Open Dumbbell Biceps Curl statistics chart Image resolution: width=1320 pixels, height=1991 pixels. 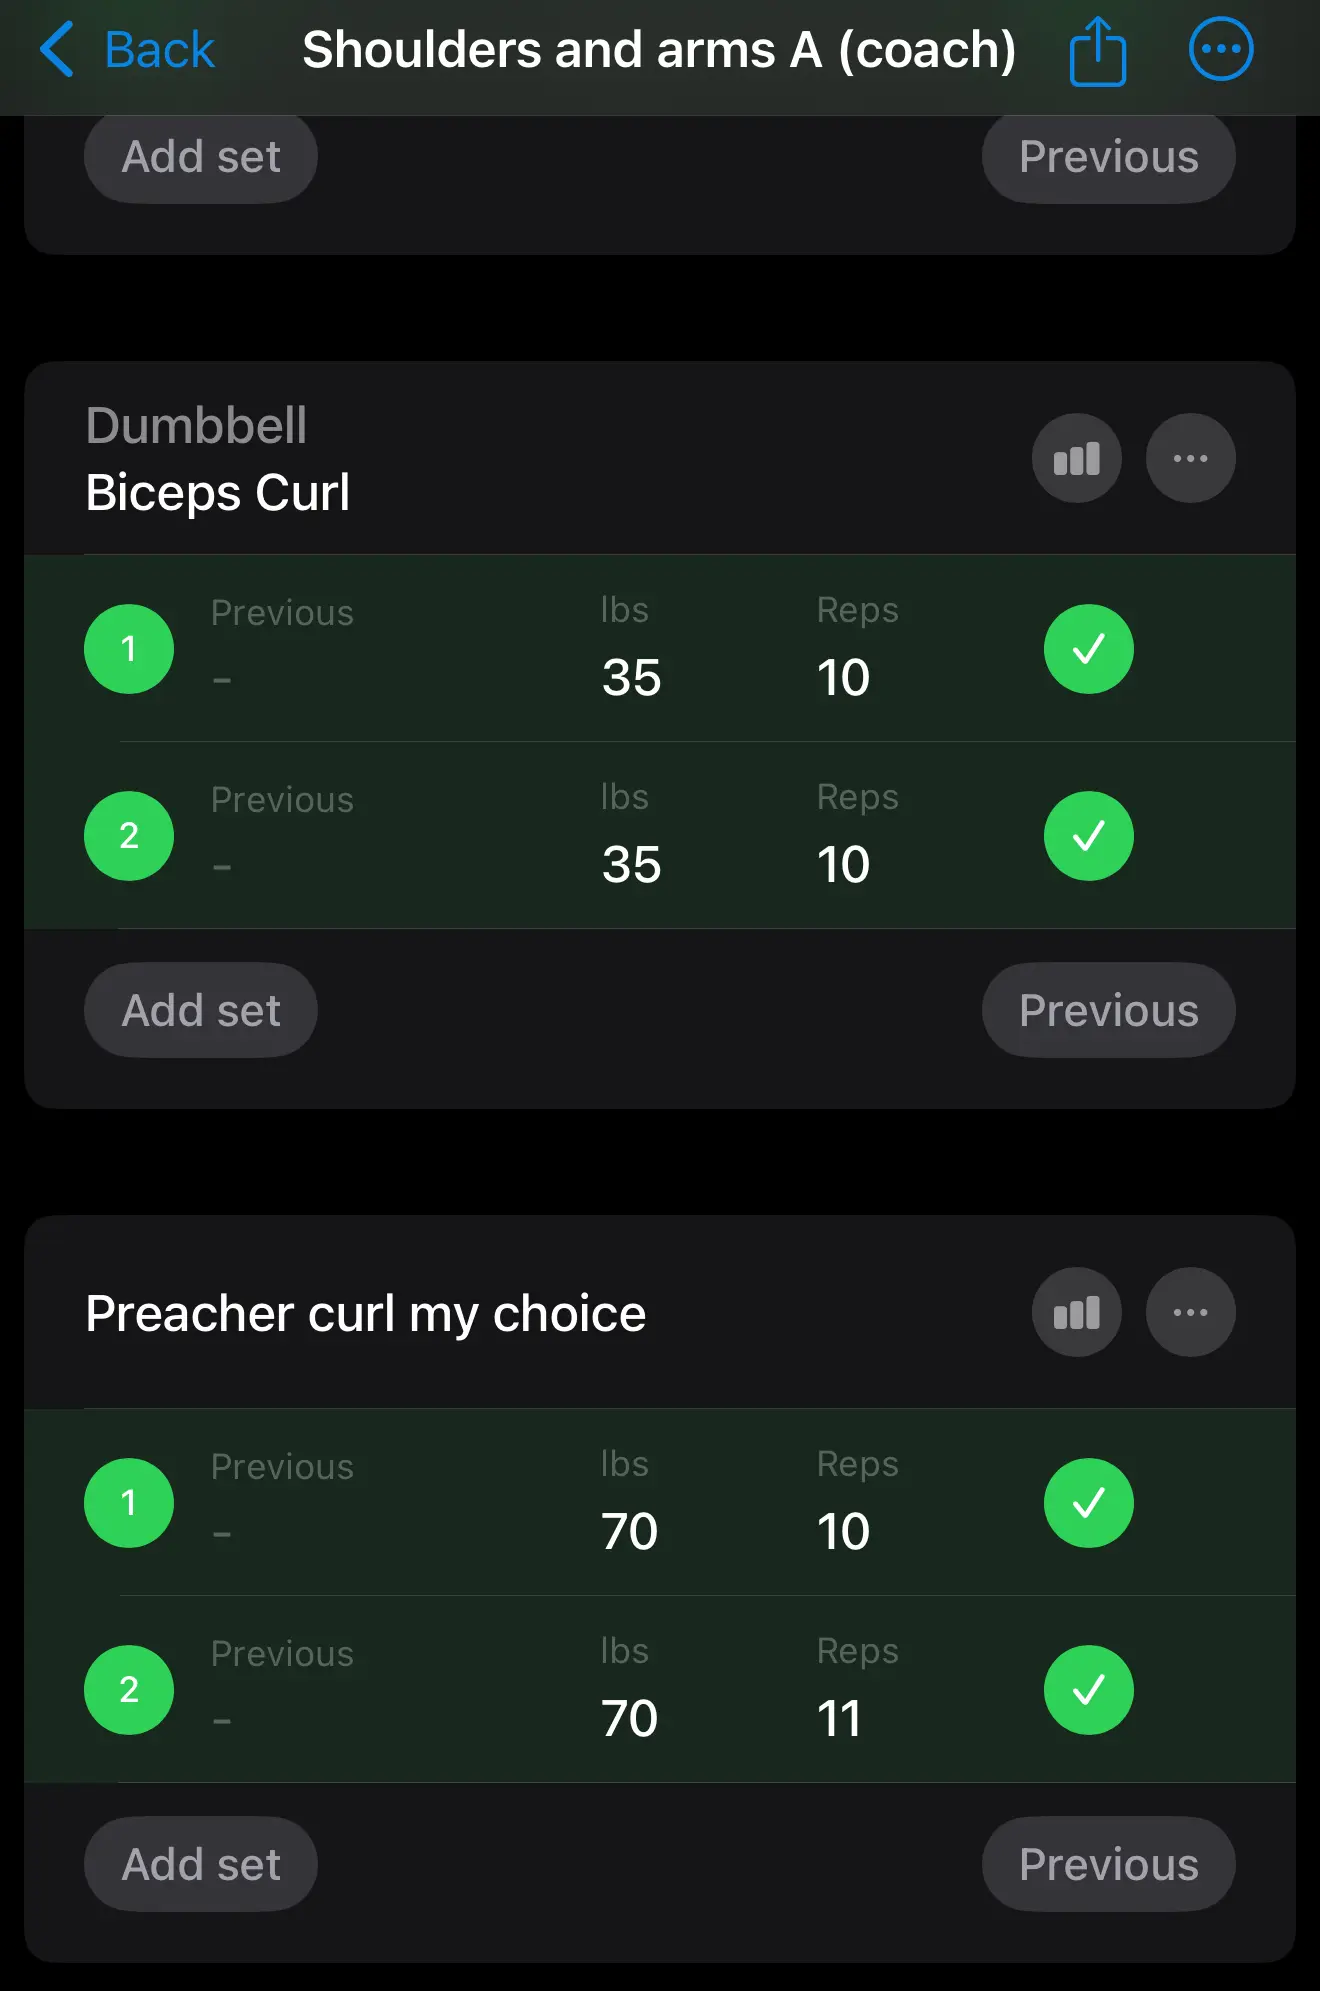pos(1076,459)
